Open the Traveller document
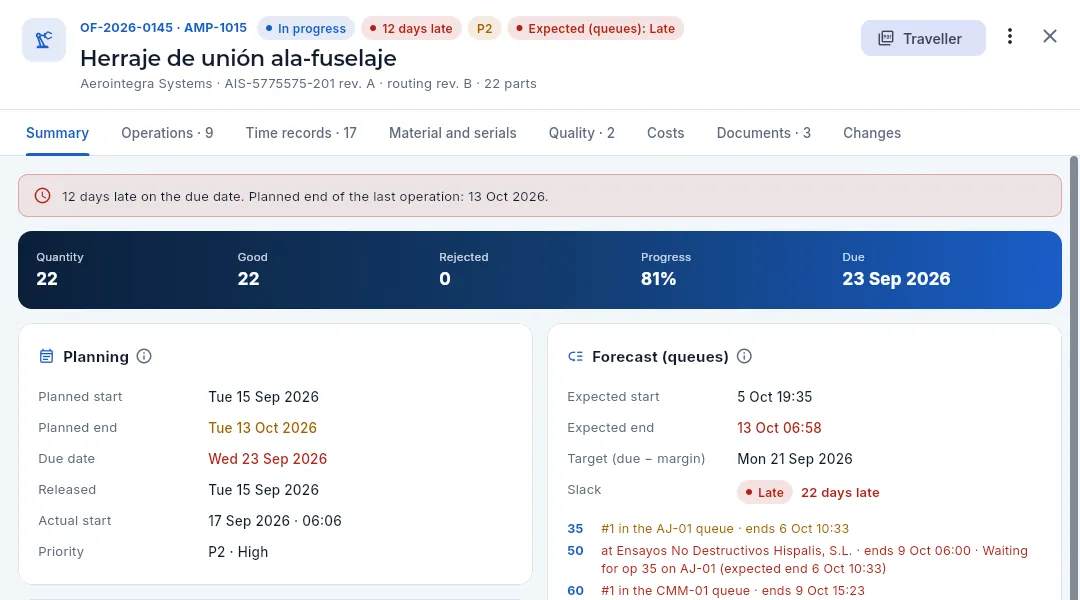The height and width of the screenshot is (600, 1080). (923, 38)
